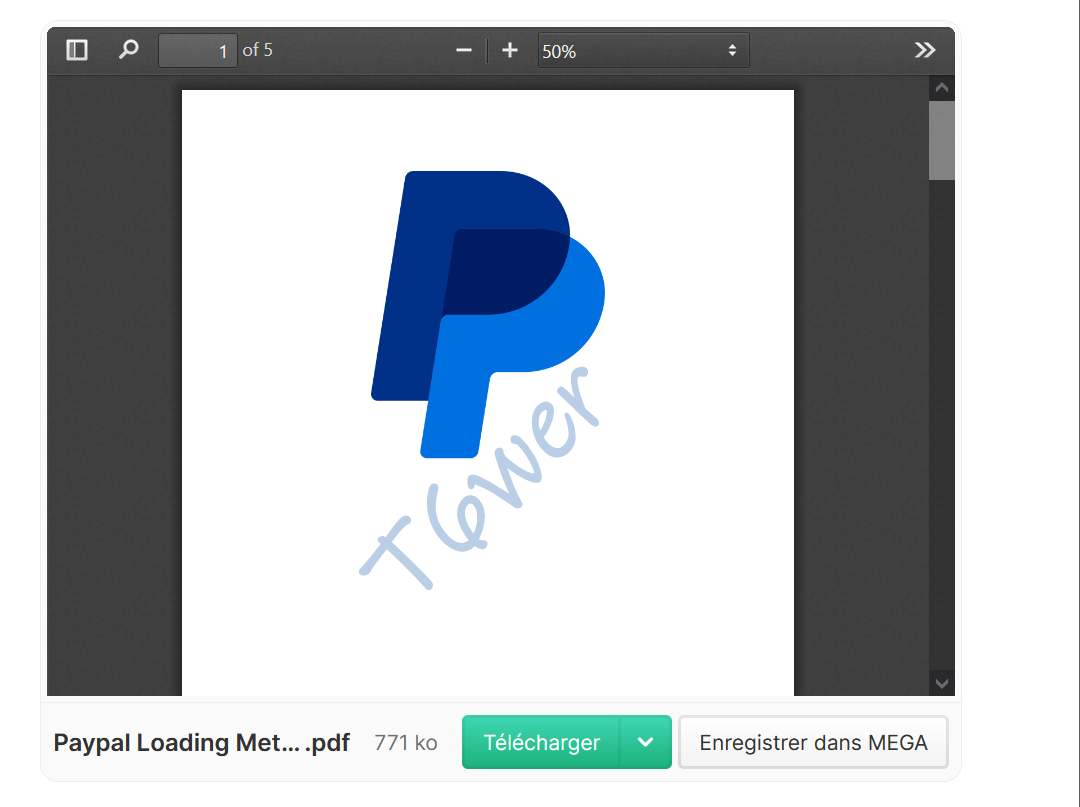This screenshot has width=1080, height=807.
Task: Zoom out with the minus icon
Action: pyautogui.click(x=464, y=50)
